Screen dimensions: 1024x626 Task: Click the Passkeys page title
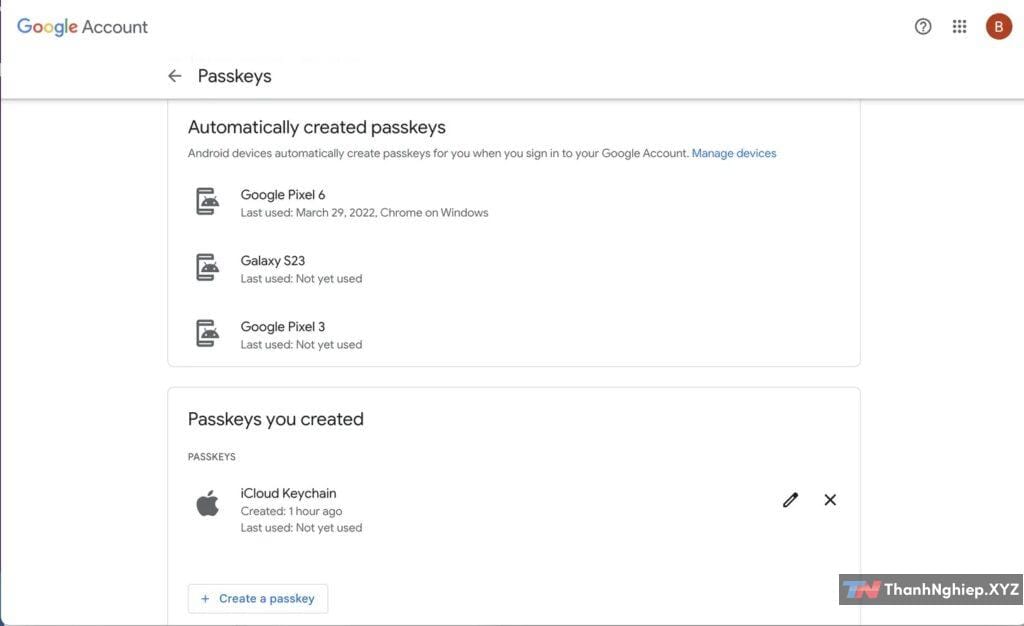coord(234,76)
